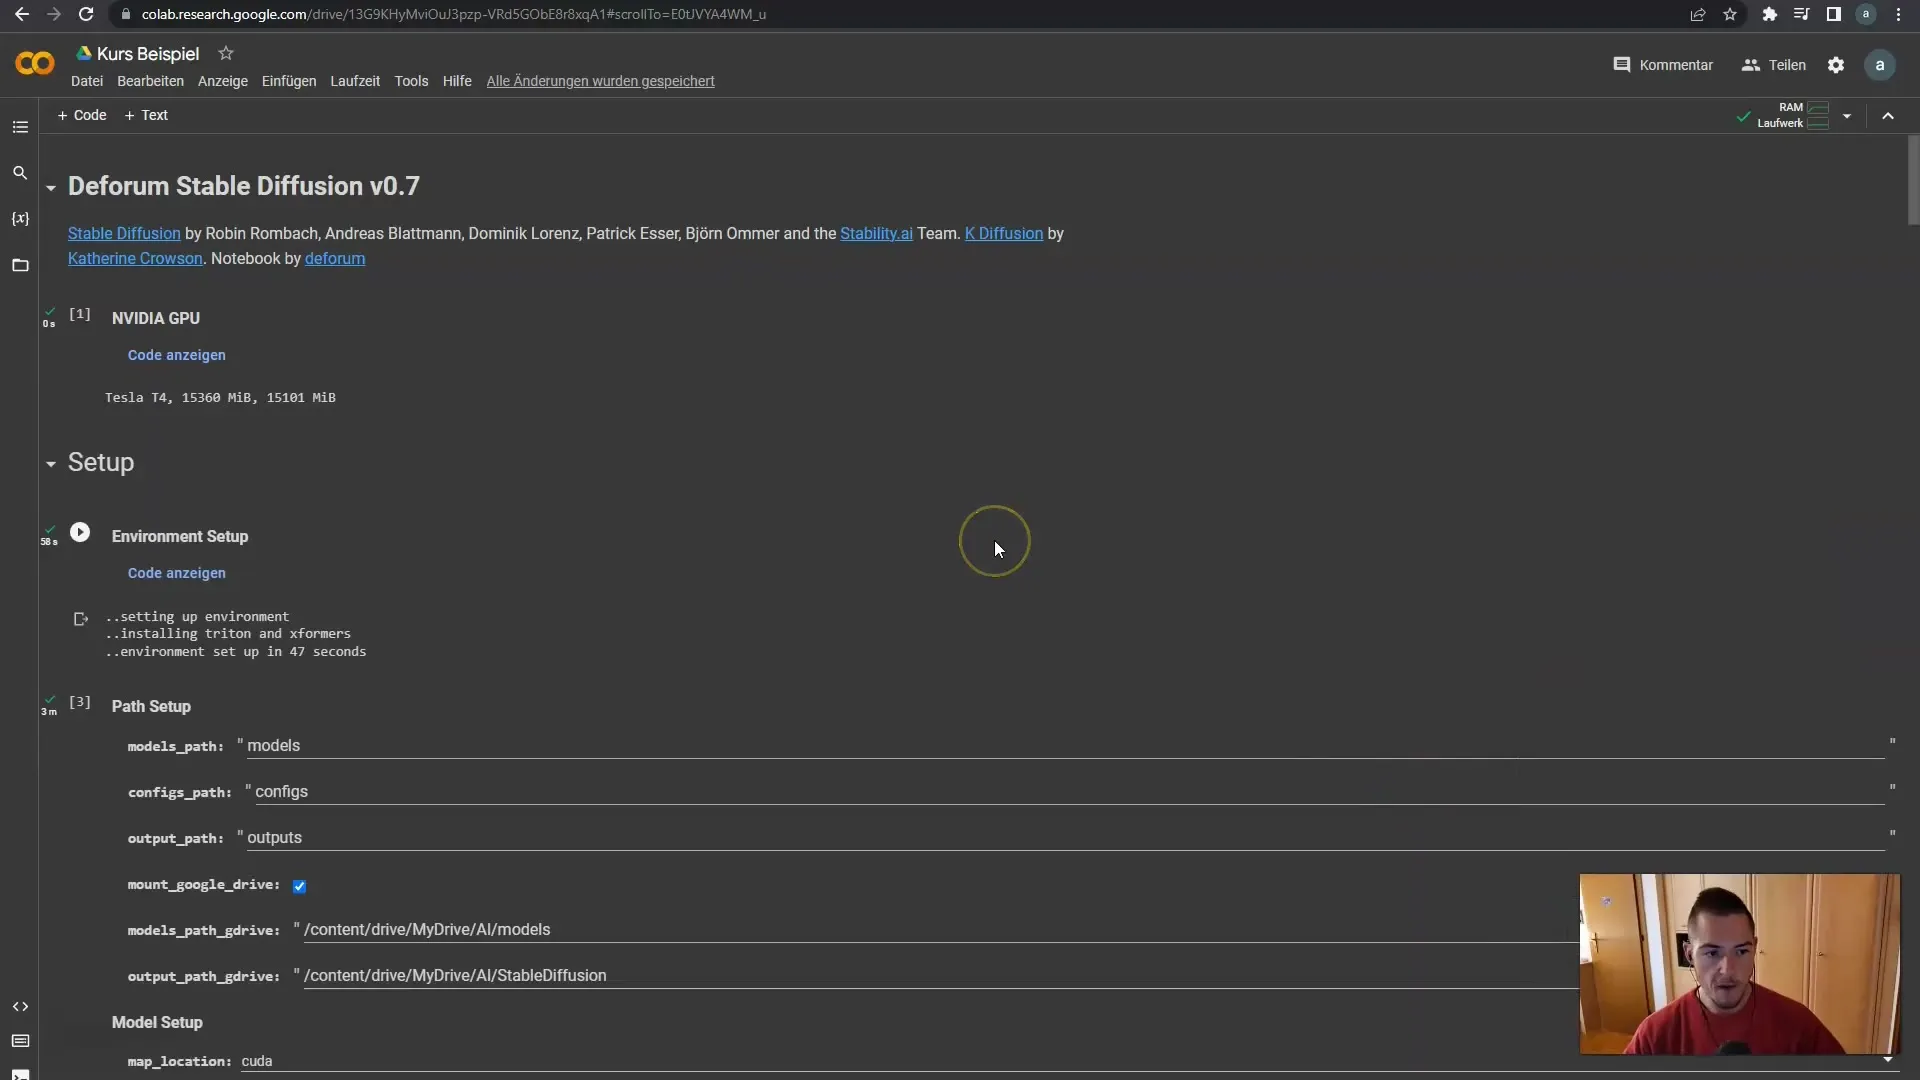Image resolution: width=1920 pixels, height=1080 pixels.
Task: Edit the output_path_gdrive field
Action: (940, 976)
